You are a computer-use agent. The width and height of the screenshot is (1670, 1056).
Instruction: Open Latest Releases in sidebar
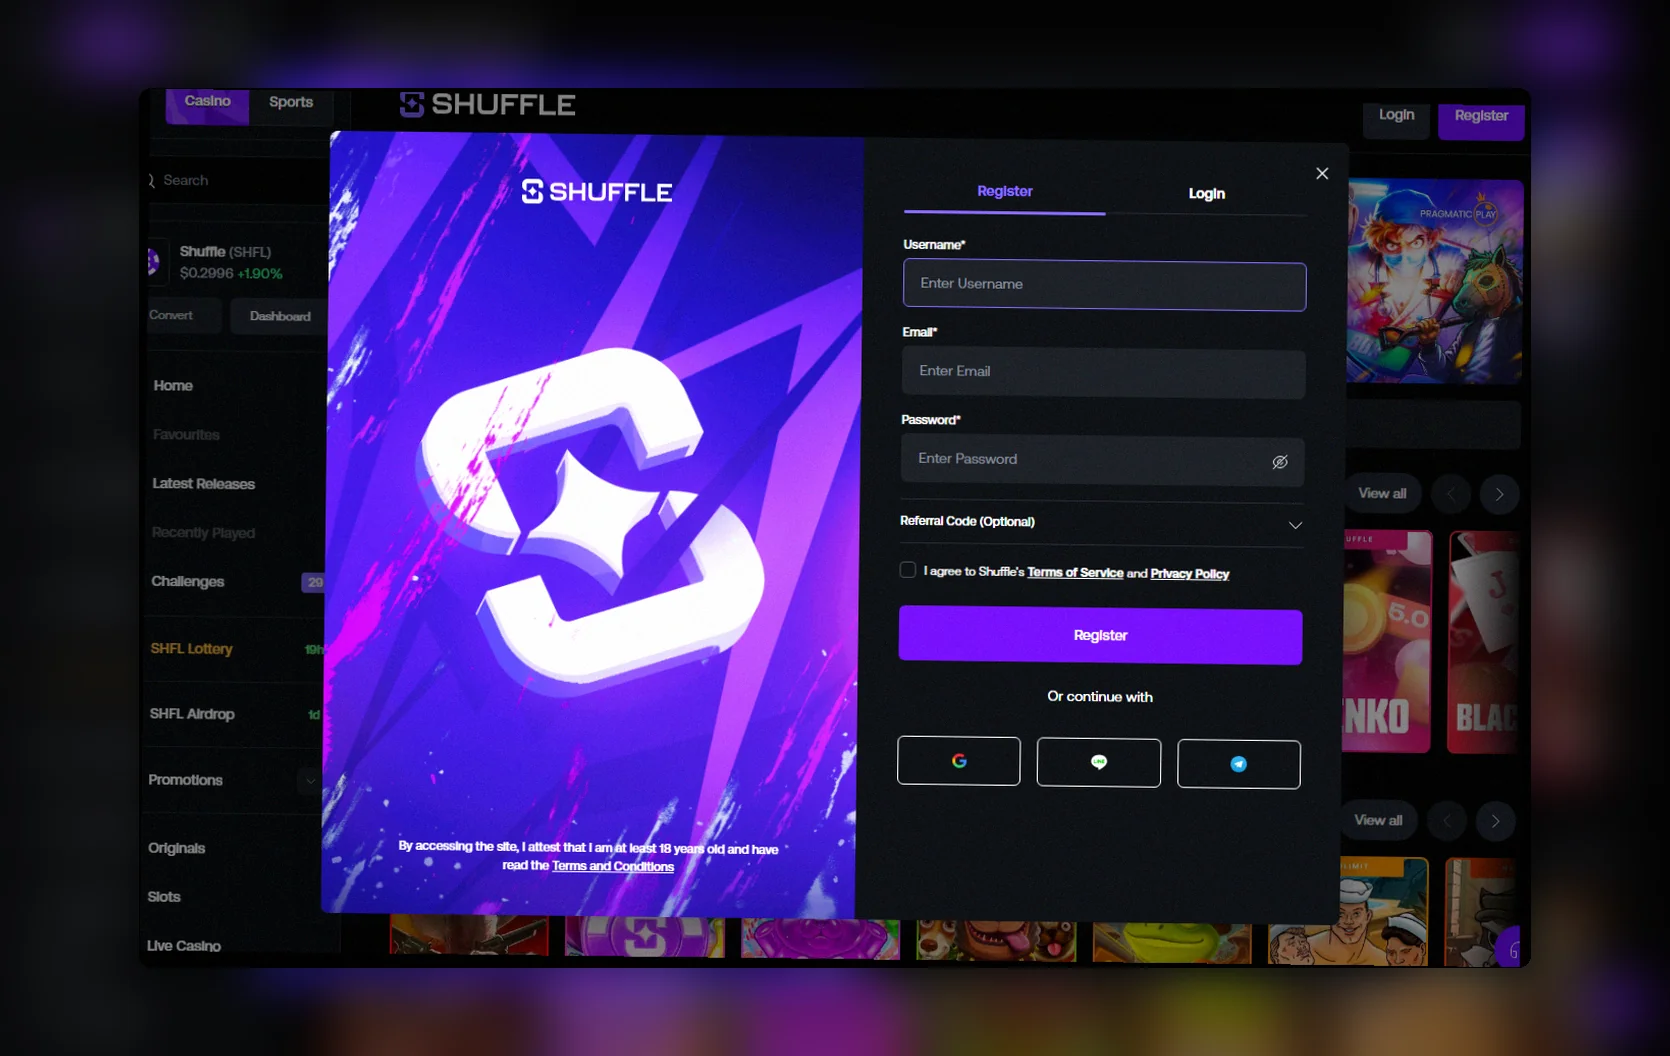(203, 484)
